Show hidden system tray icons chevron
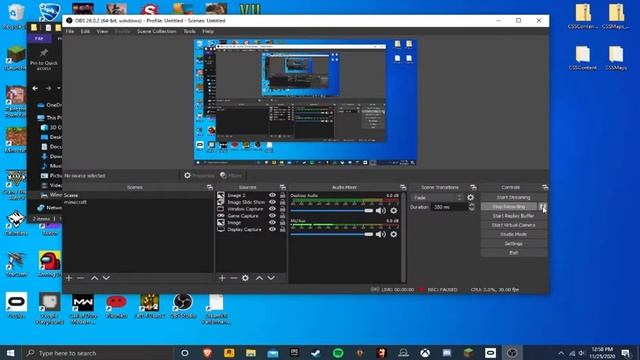 pyautogui.click(x=561, y=353)
